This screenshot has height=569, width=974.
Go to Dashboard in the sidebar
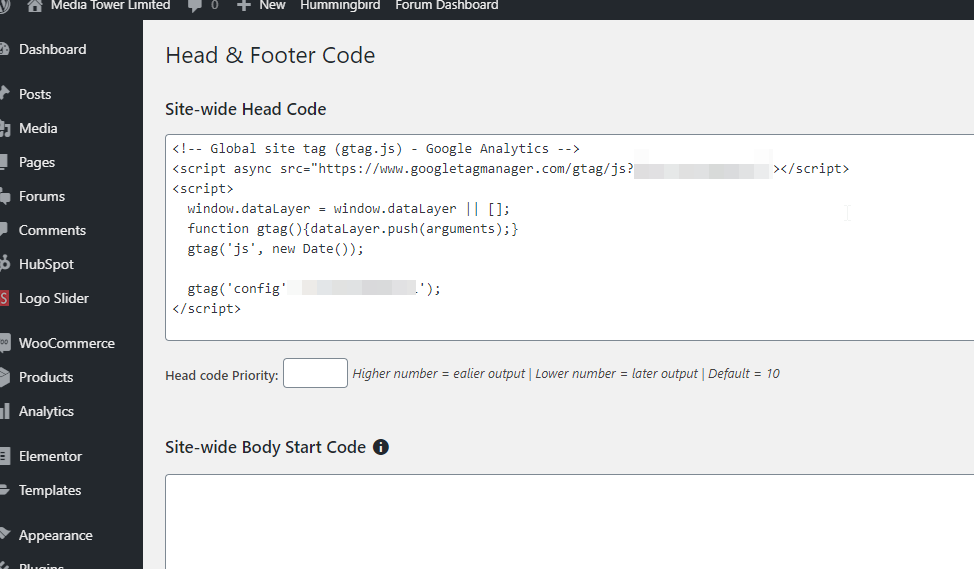[53, 49]
